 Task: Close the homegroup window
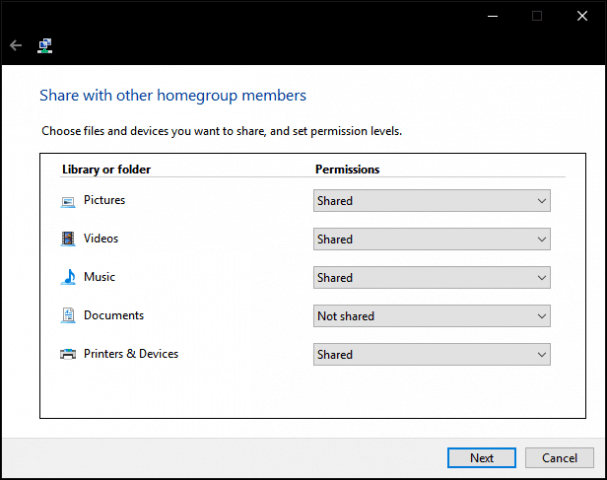coord(582,16)
